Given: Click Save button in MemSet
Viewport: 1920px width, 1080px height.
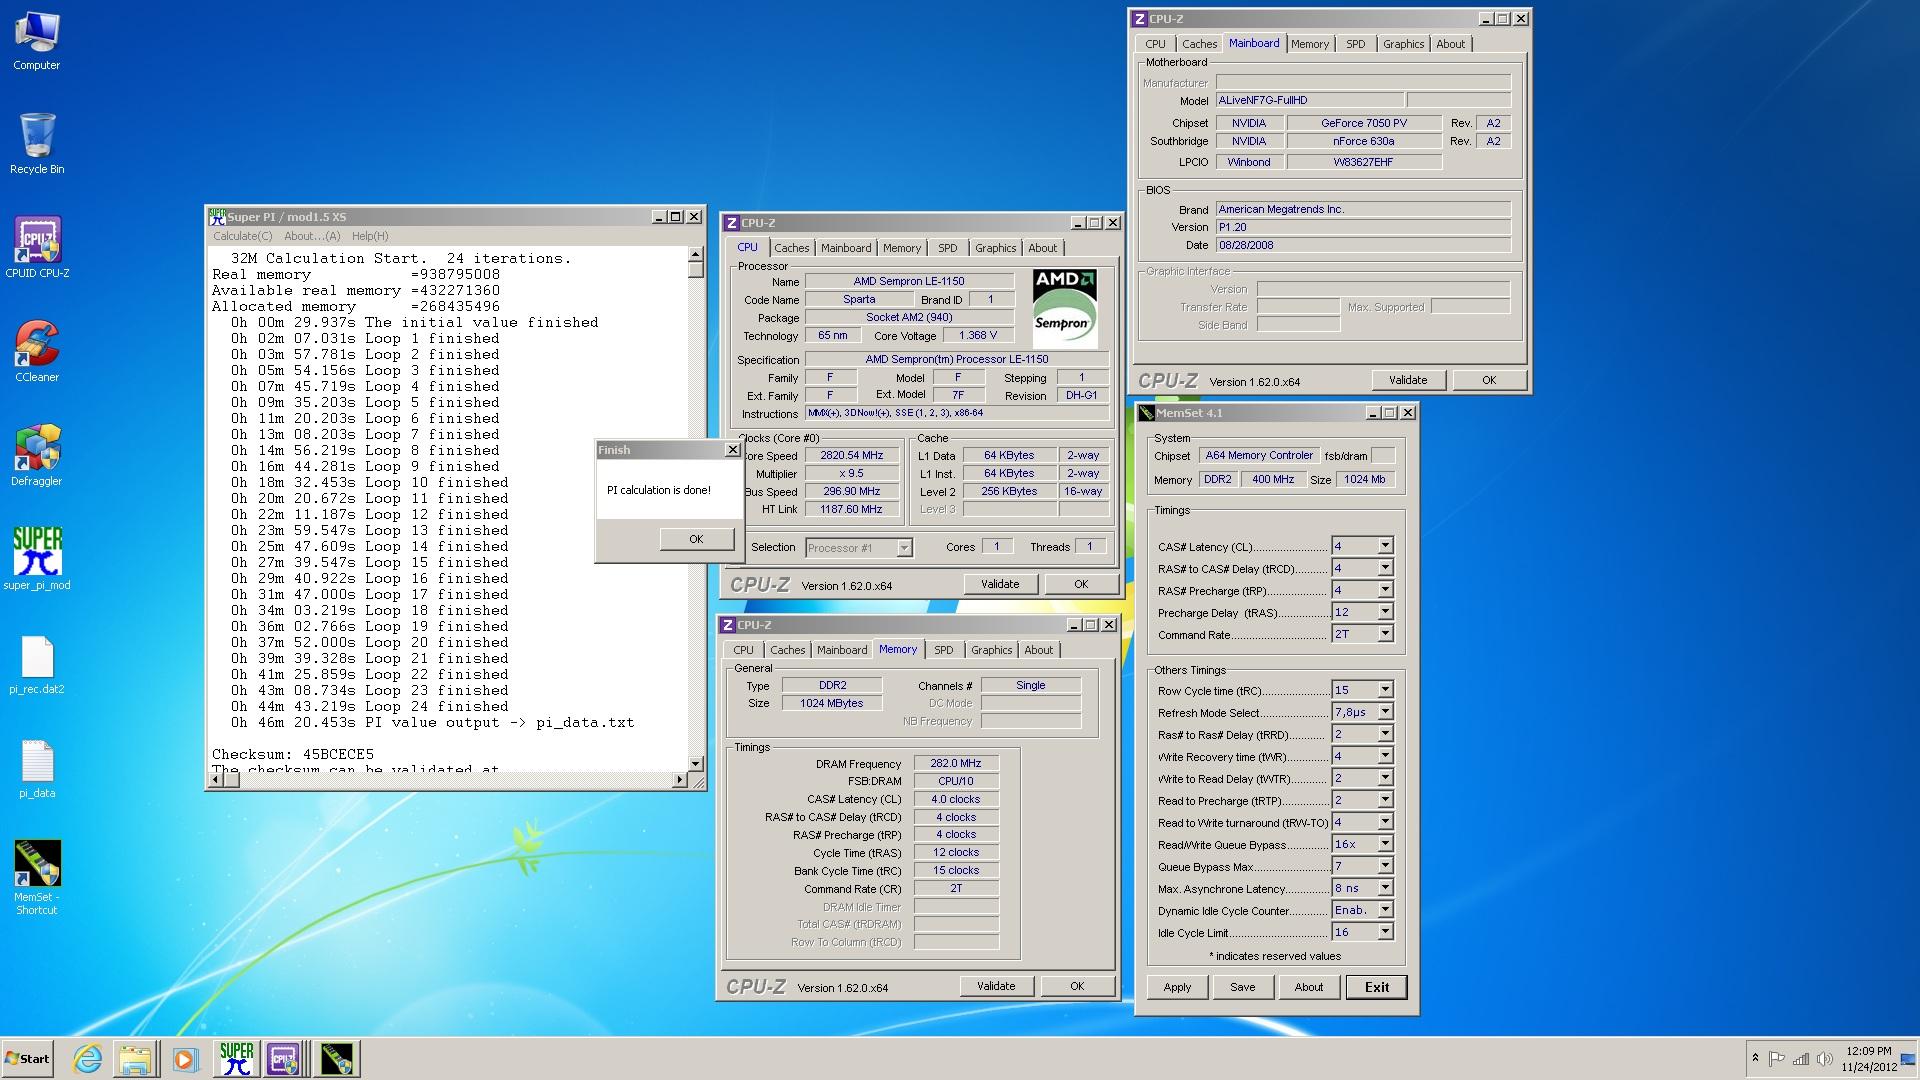Looking at the screenshot, I should (x=1242, y=987).
